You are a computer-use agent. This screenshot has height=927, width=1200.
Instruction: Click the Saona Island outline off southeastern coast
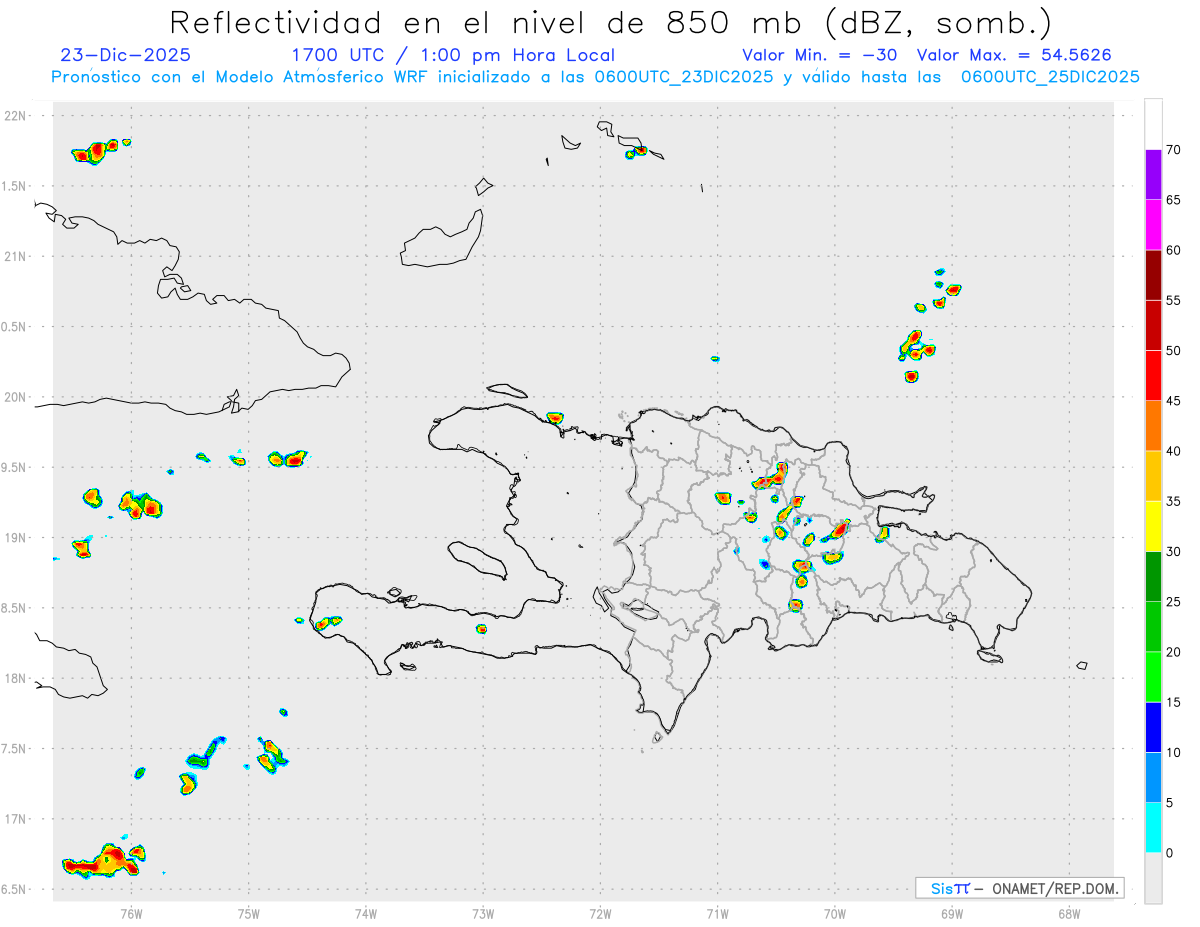pyautogui.click(x=990, y=656)
